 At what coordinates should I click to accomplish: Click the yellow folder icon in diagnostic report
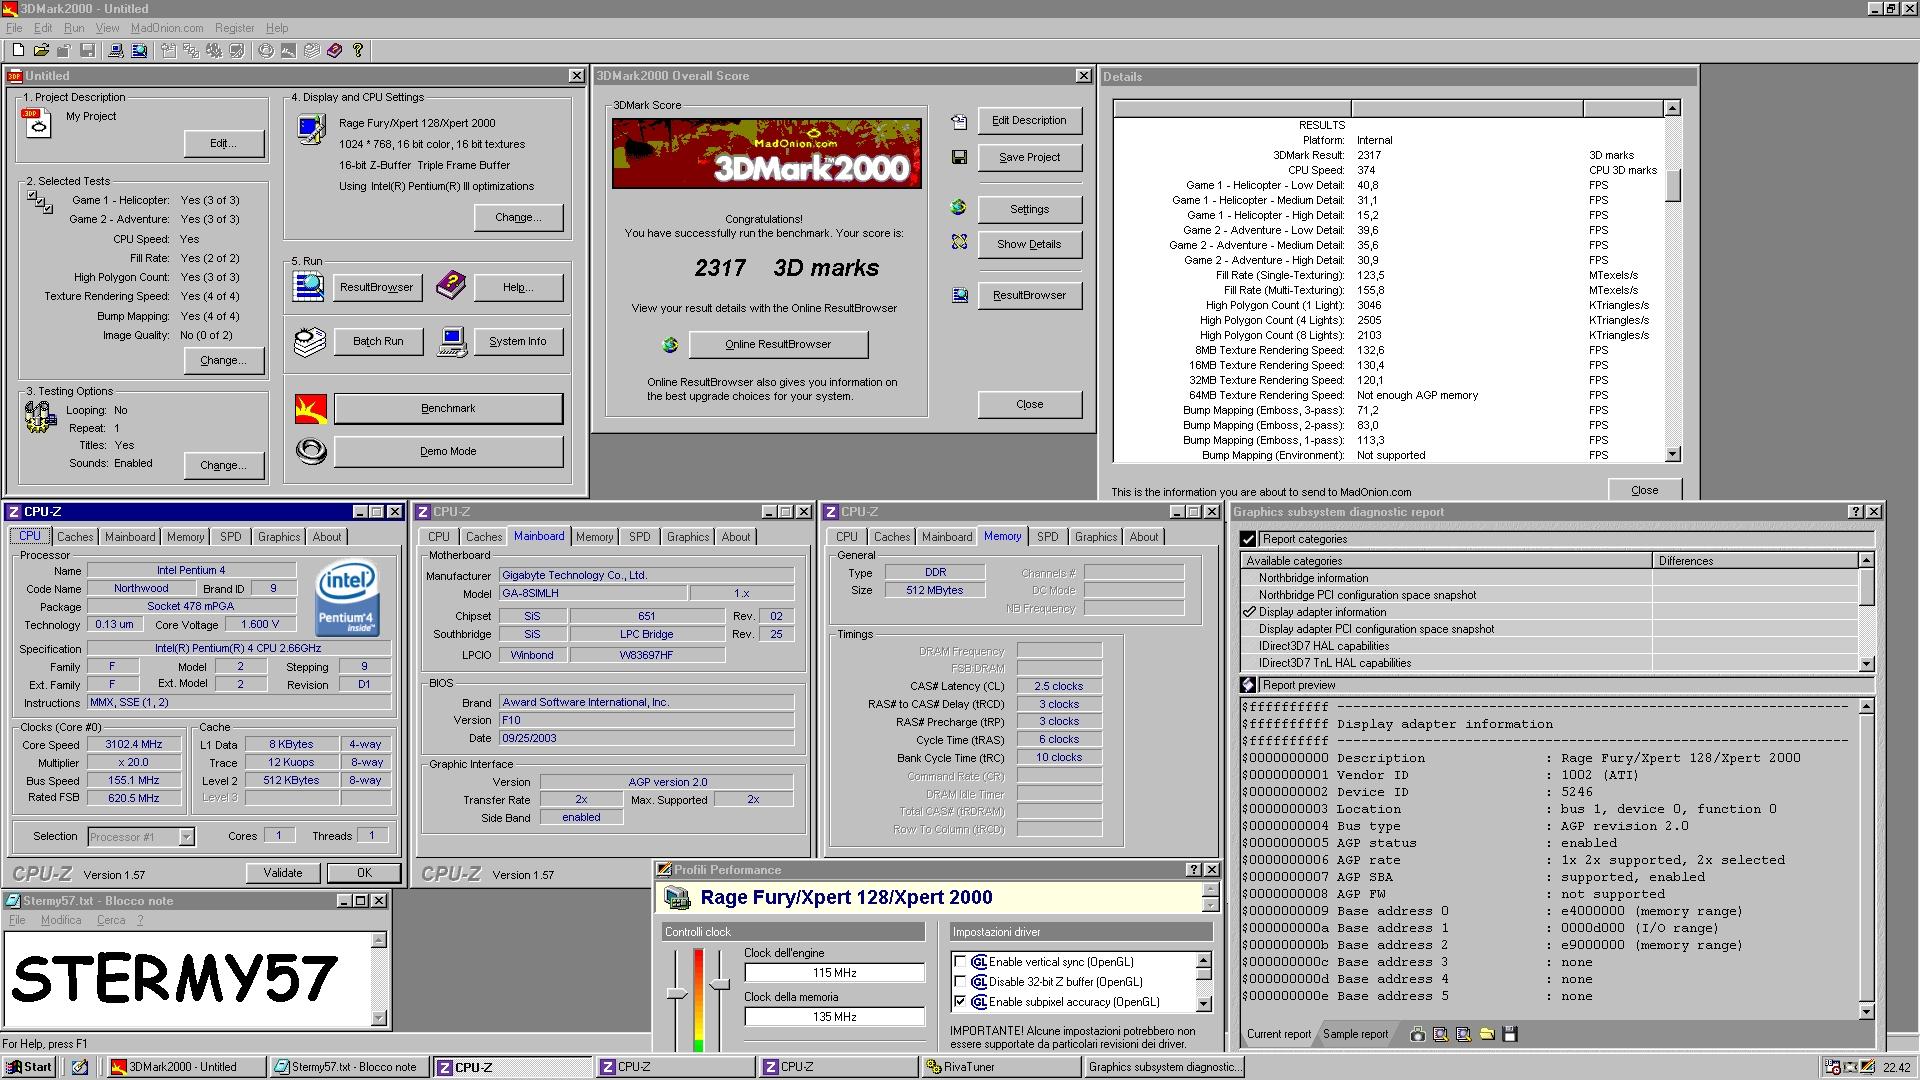(1487, 1035)
